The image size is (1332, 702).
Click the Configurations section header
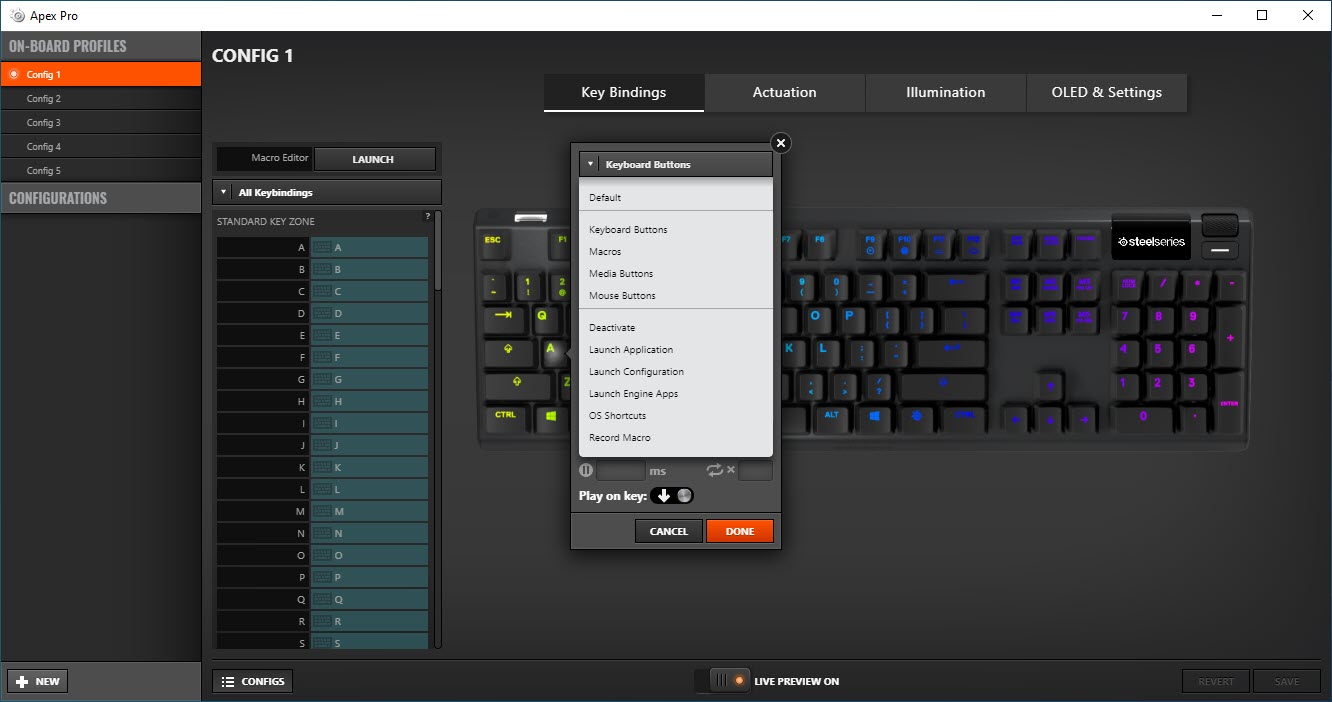coord(100,198)
